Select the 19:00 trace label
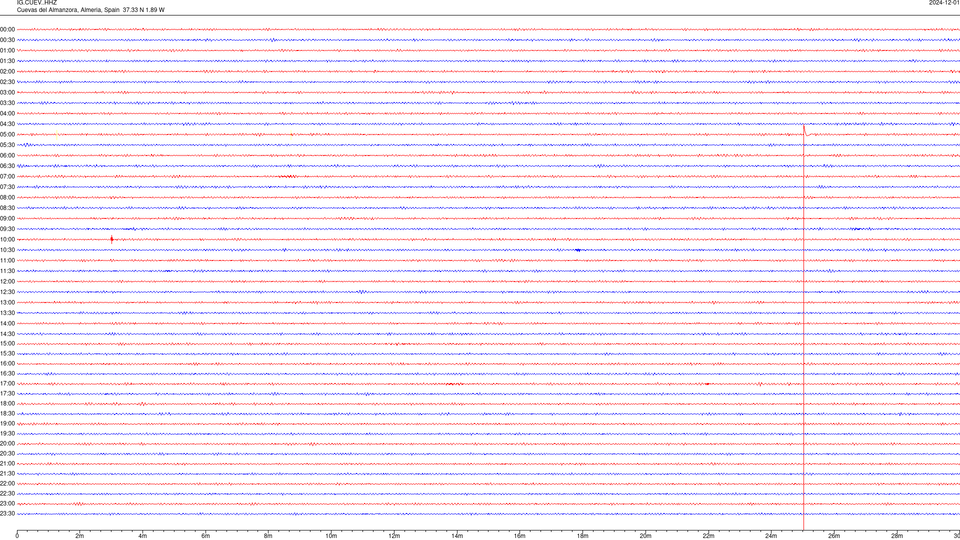 pyautogui.click(x=7, y=424)
